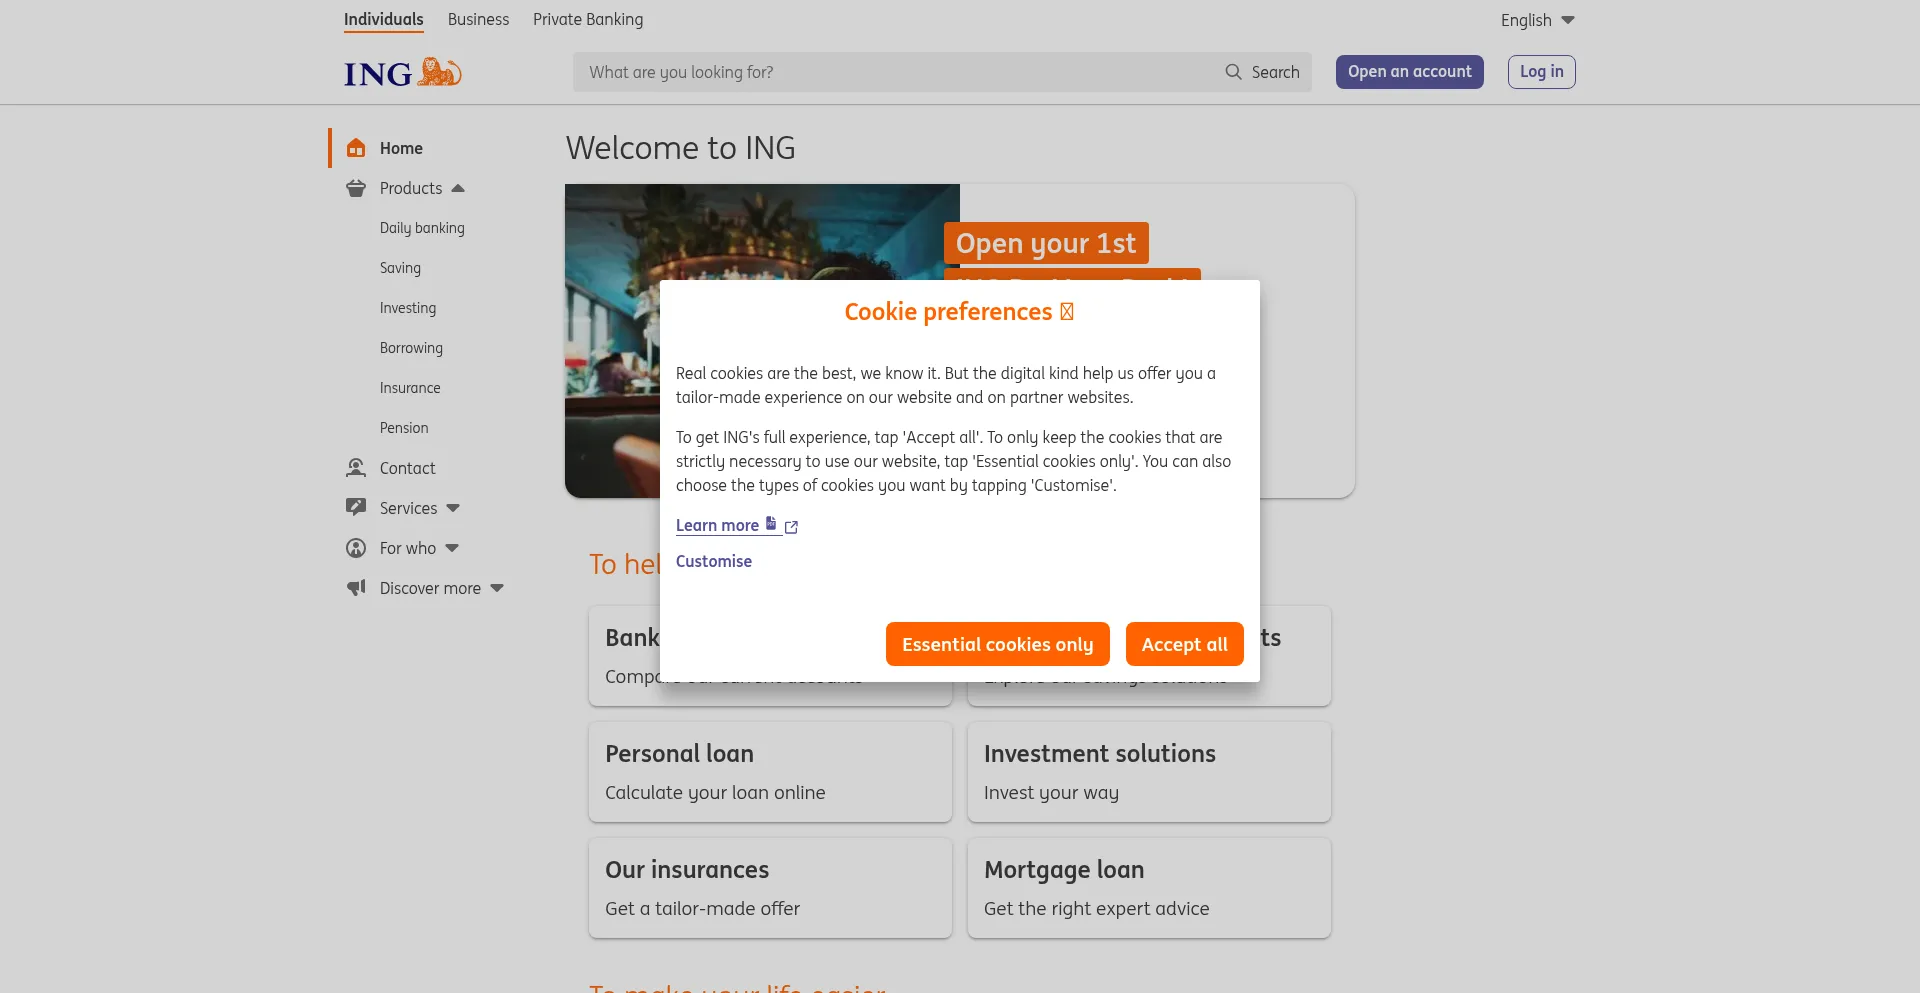Viewport: 1920px width, 993px height.
Task: Select Daily banking in sidebar
Action: (422, 228)
